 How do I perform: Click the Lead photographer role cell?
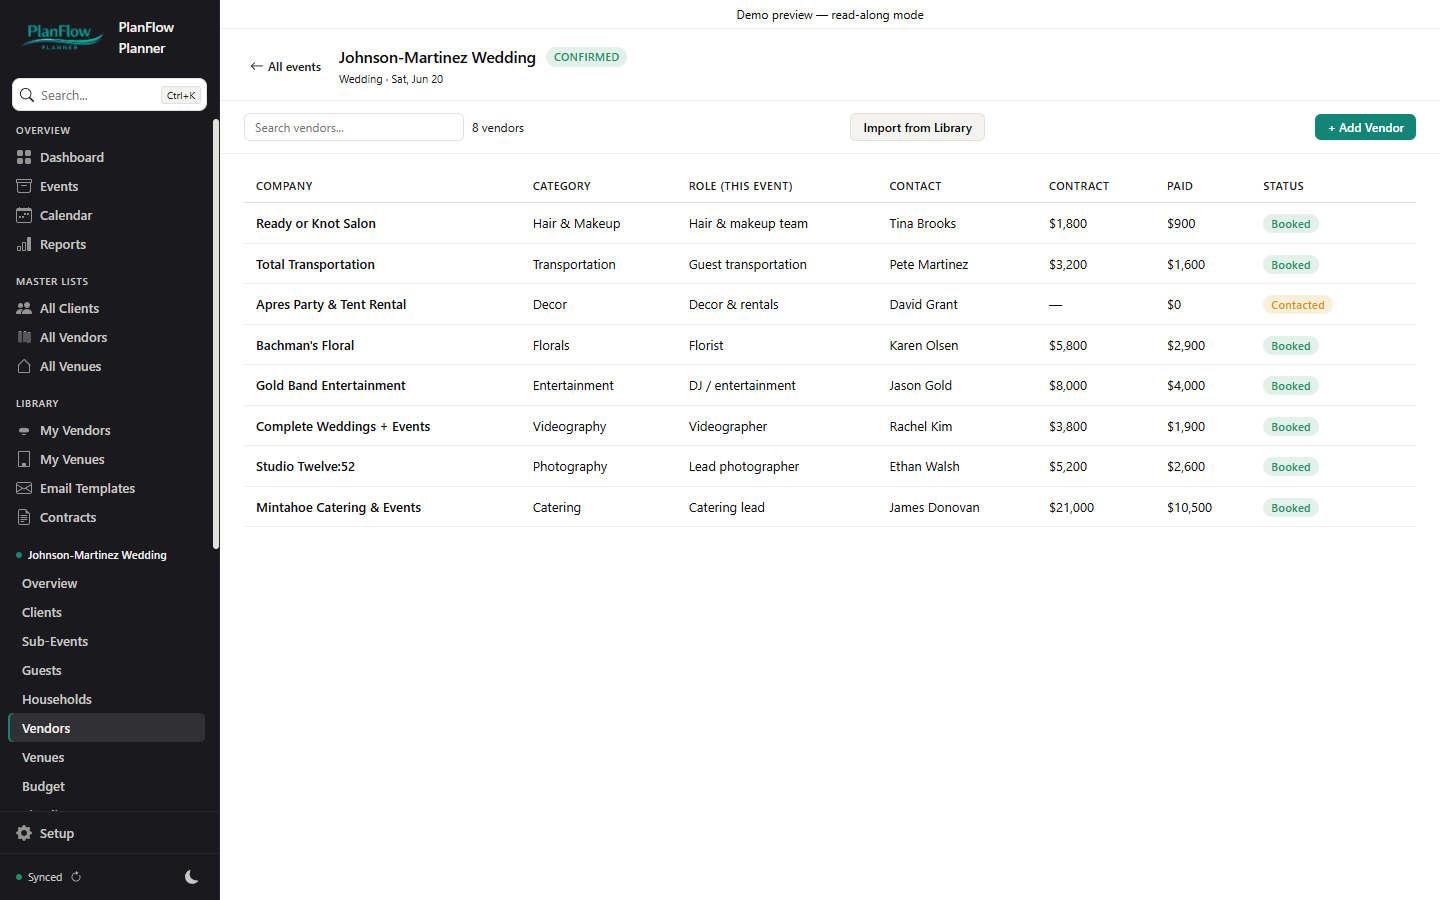click(x=743, y=466)
